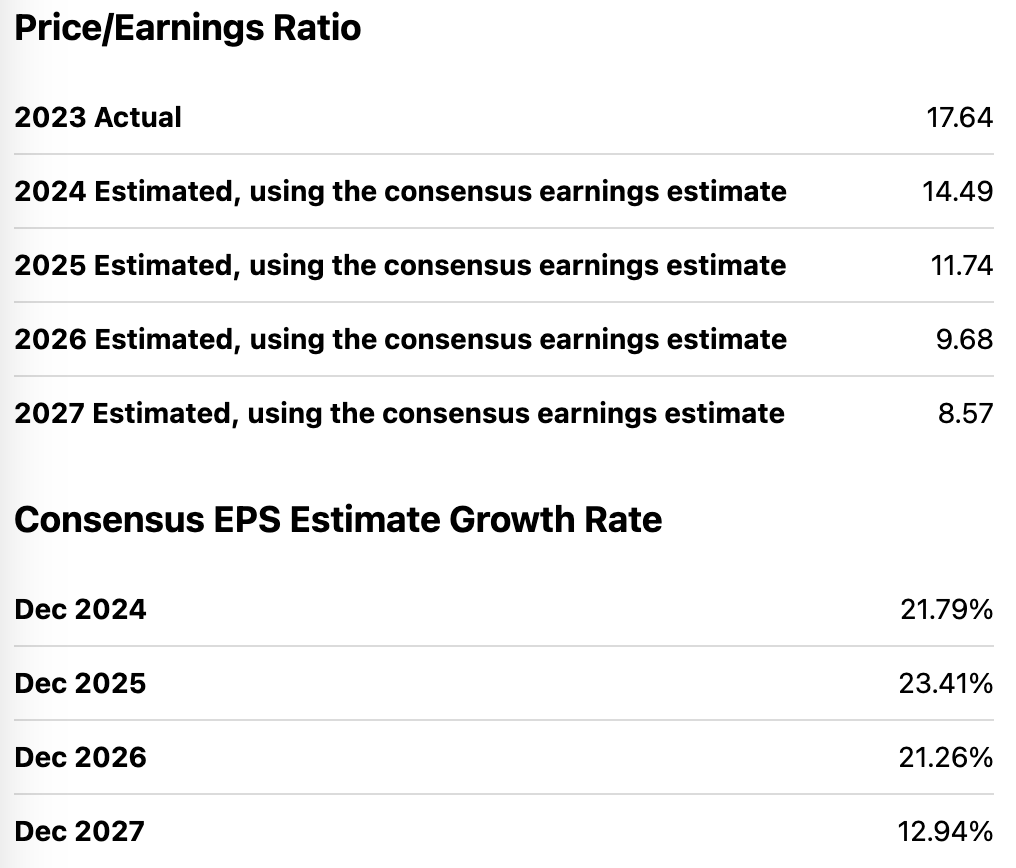Select the 2024 Estimated consensus earnings label
The image size is (1016, 868).
(400, 191)
